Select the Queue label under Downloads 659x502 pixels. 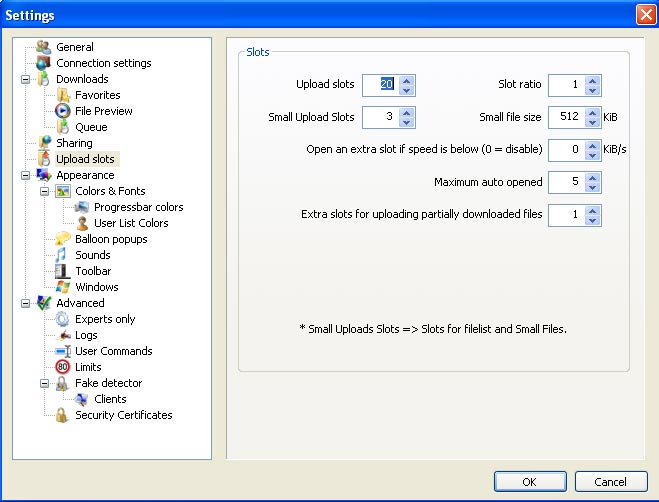click(x=91, y=127)
